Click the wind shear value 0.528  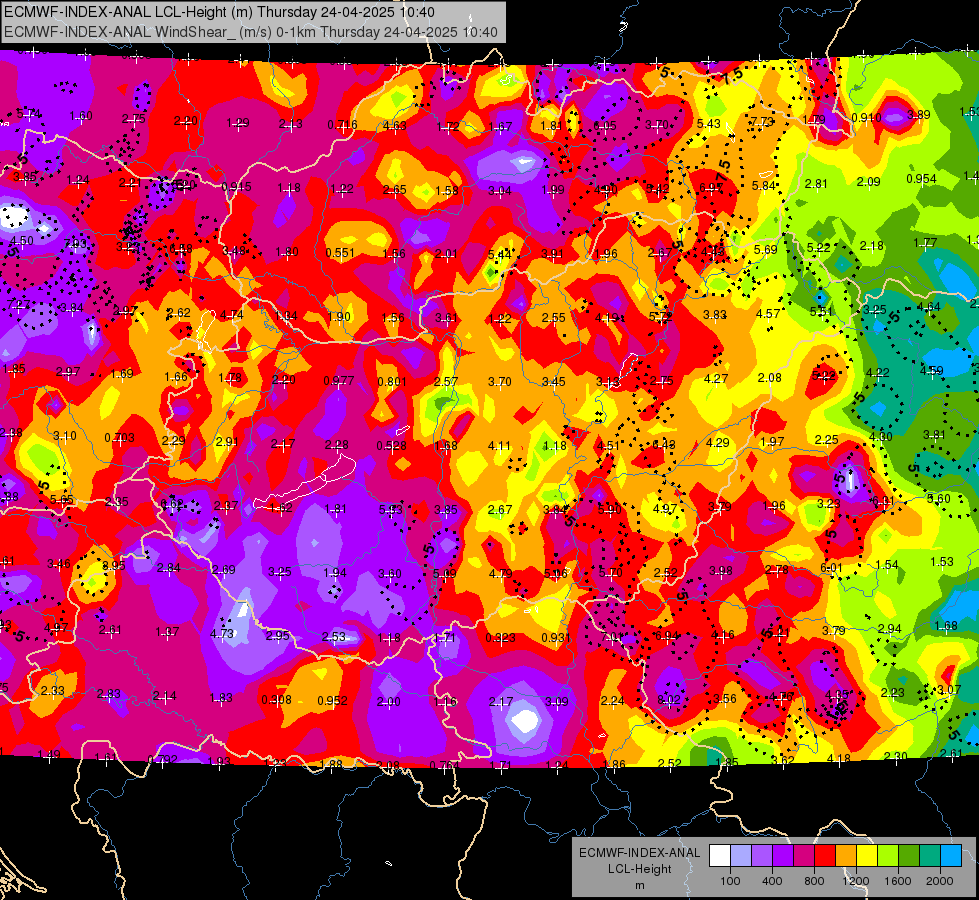pyautogui.click(x=391, y=446)
